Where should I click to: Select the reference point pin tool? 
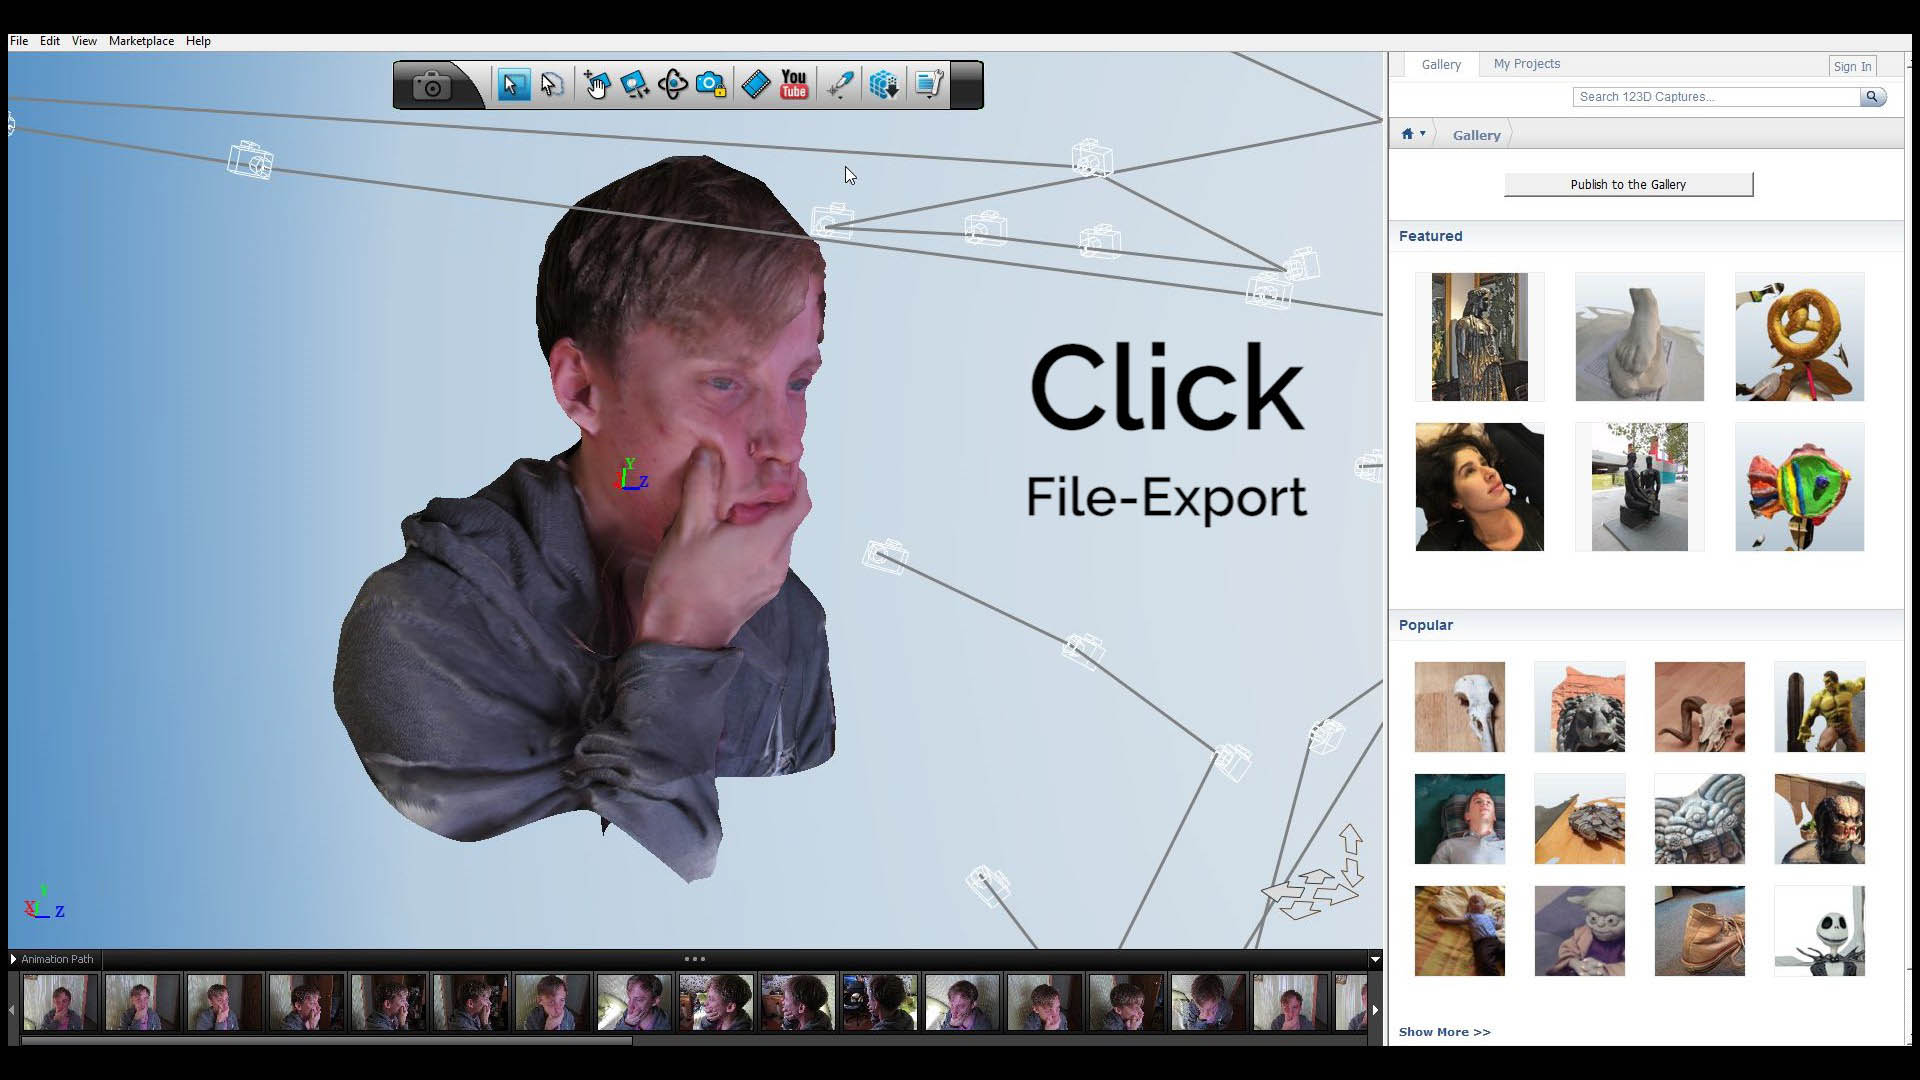(x=840, y=85)
